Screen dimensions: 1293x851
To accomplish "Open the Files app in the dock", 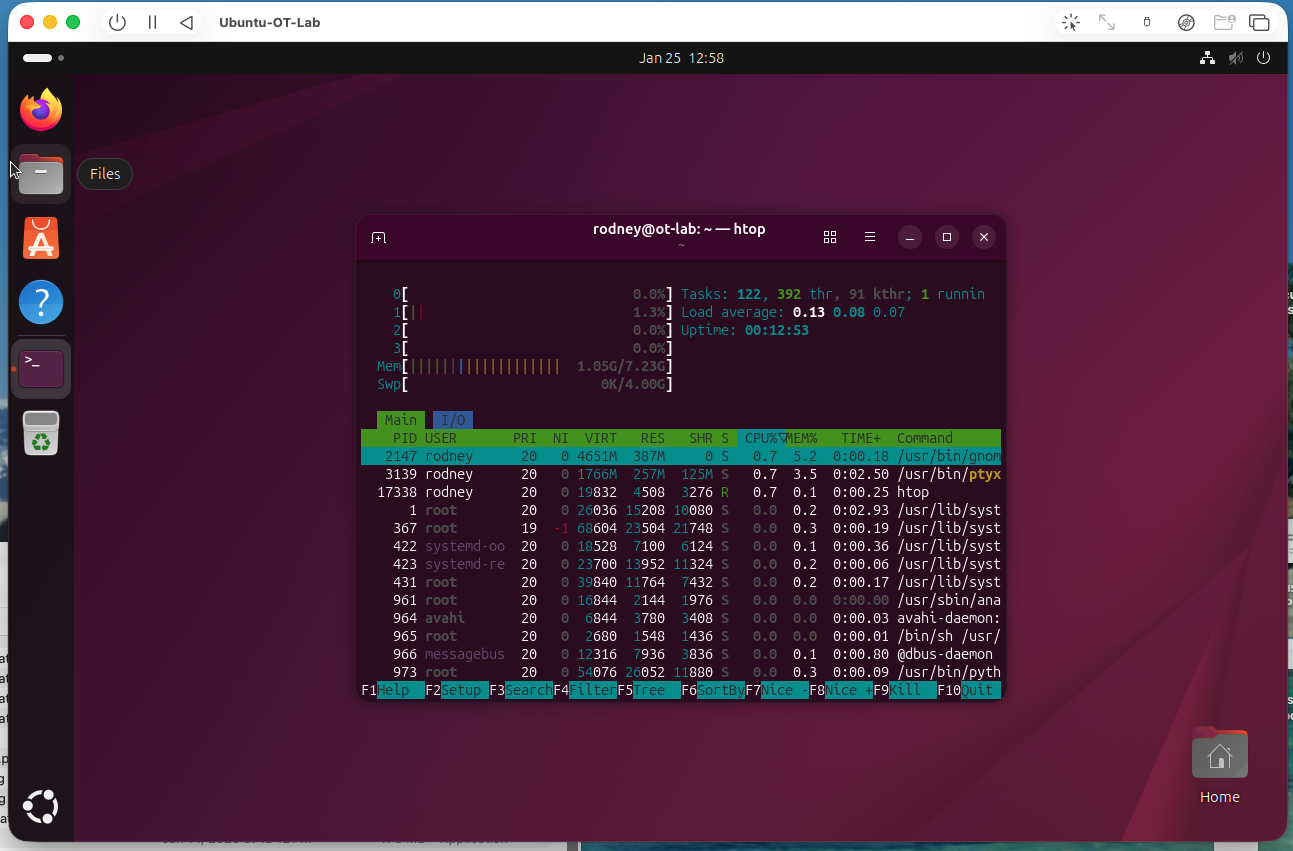I will pos(40,174).
